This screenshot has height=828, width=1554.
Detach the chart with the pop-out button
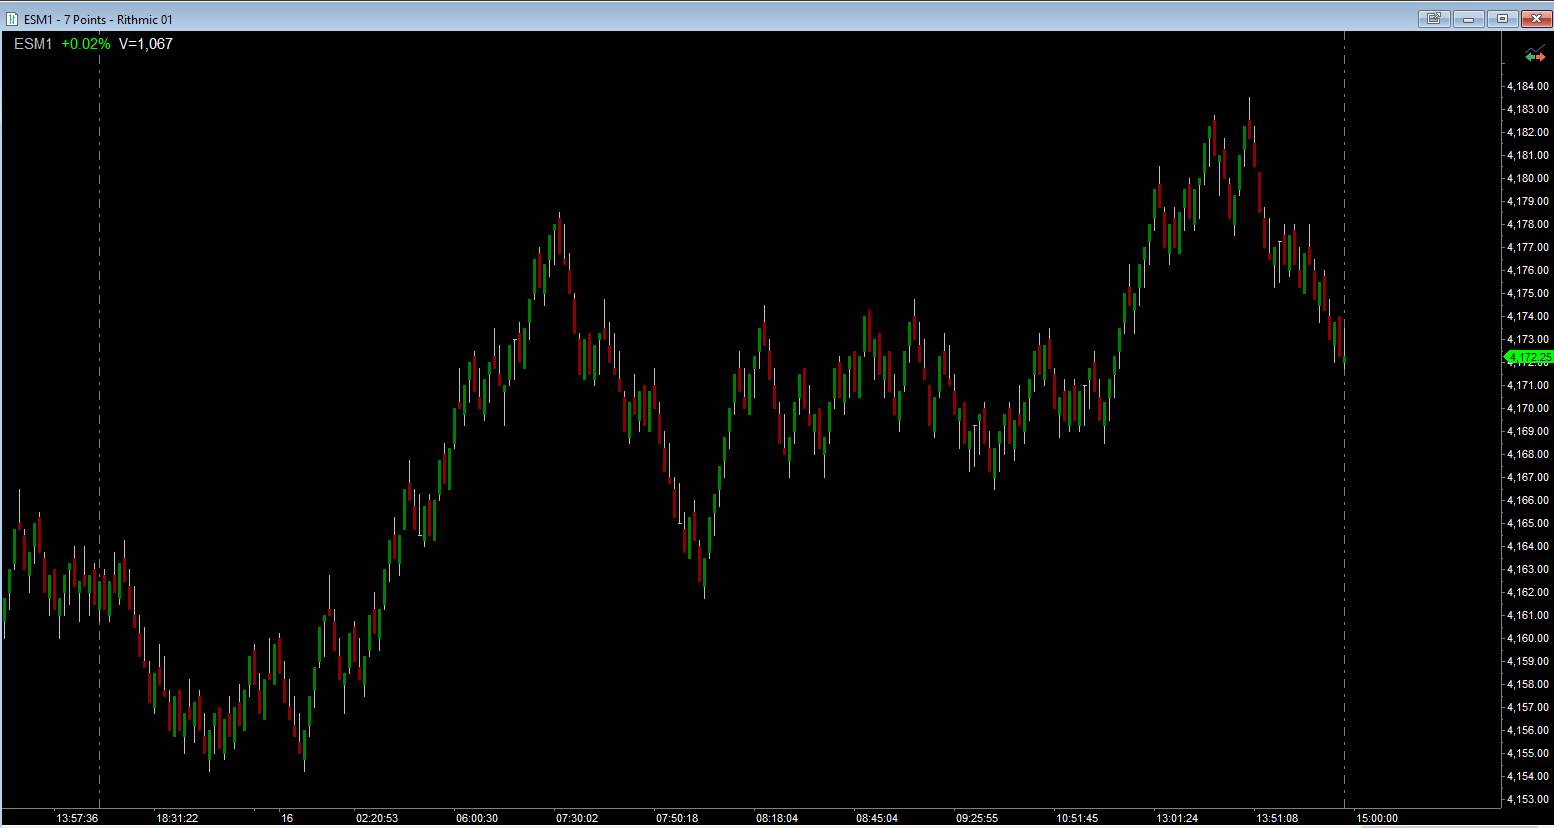coord(1434,18)
